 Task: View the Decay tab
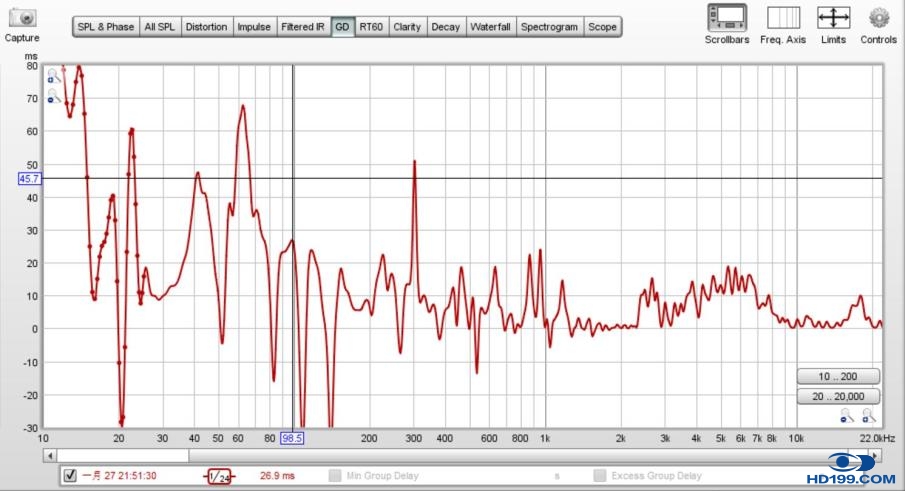point(446,27)
